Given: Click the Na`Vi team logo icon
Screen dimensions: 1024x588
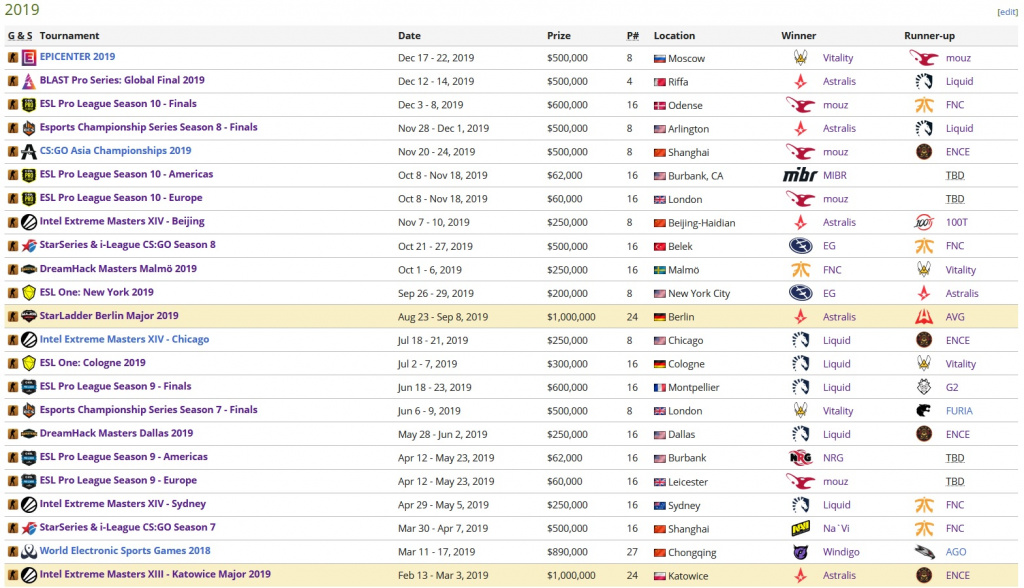Looking at the screenshot, I should [801, 529].
